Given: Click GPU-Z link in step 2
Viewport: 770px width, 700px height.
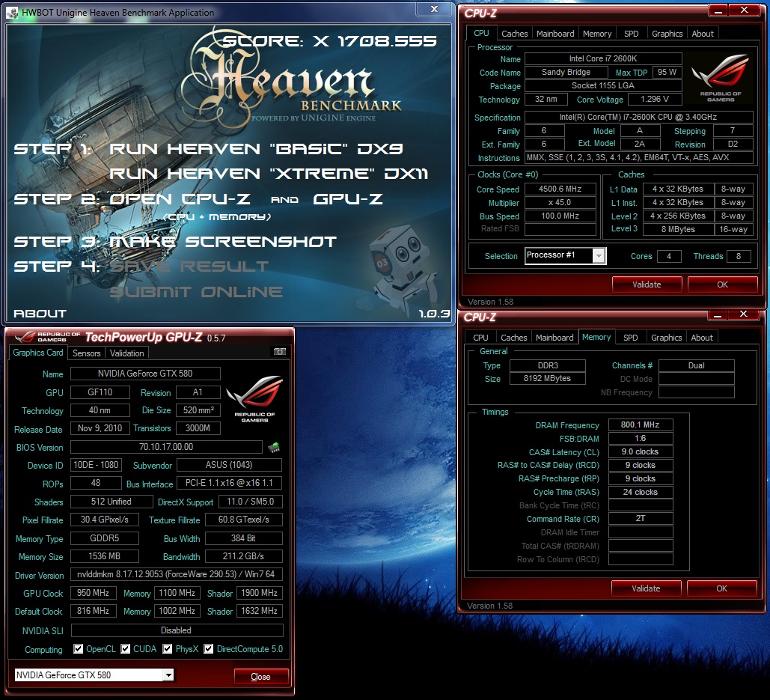Looking at the screenshot, I should [x=348, y=199].
